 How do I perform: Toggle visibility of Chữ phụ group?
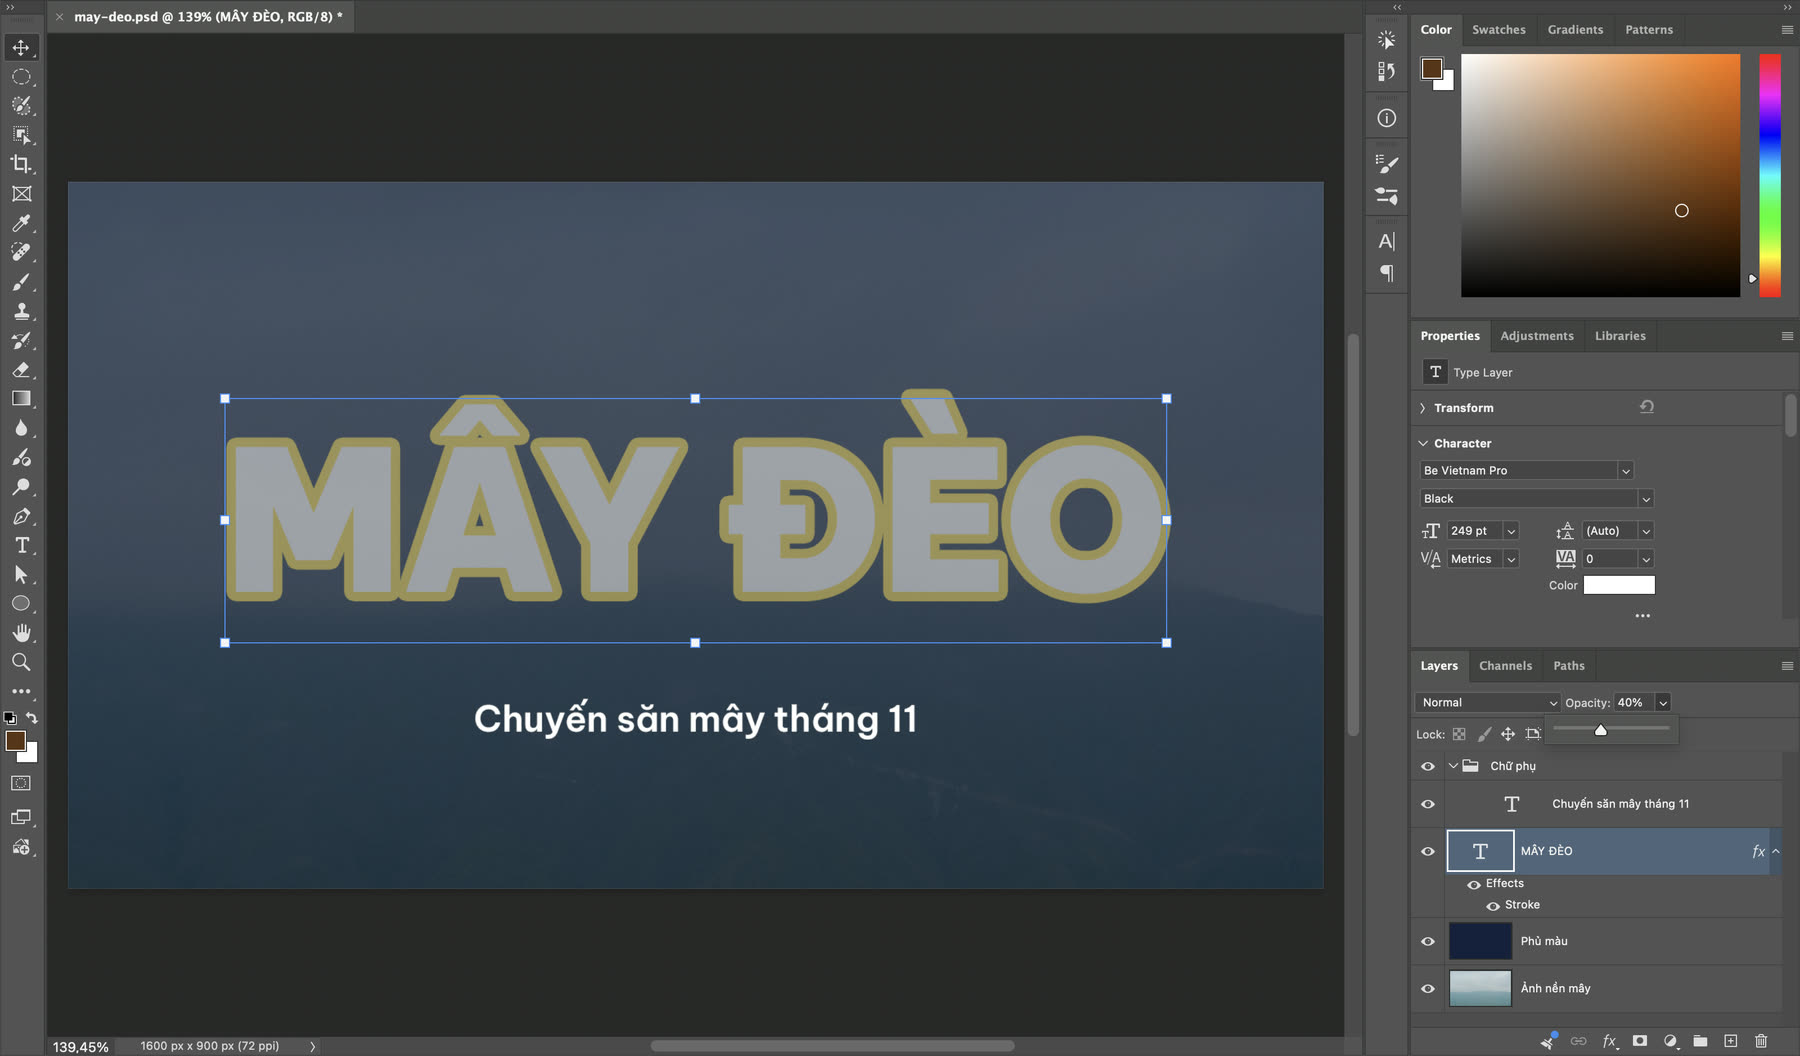(1428, 767)
